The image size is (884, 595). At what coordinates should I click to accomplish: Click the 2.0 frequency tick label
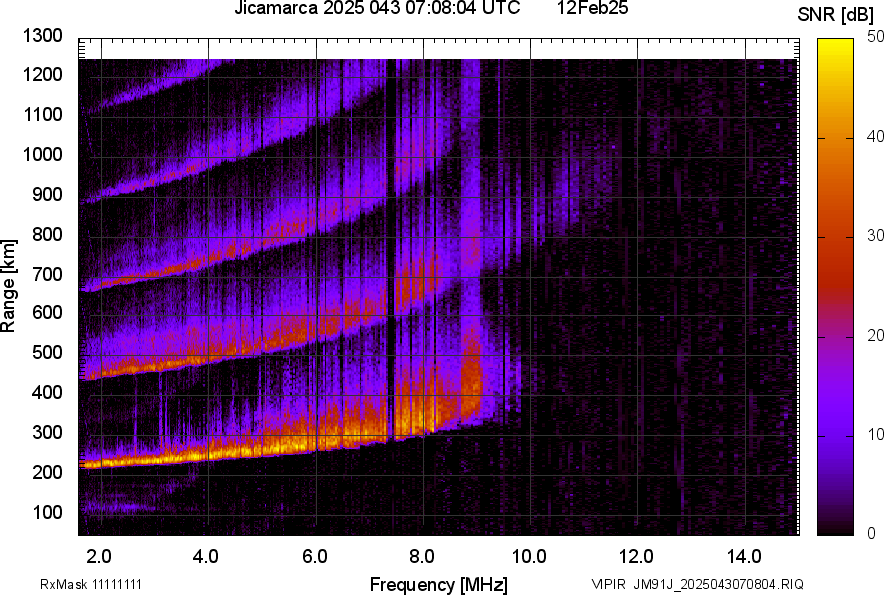(99, 556)
